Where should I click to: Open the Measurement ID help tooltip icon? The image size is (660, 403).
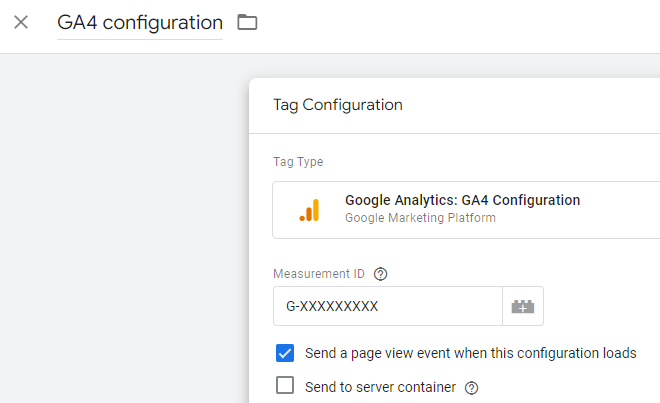[381, 274]
